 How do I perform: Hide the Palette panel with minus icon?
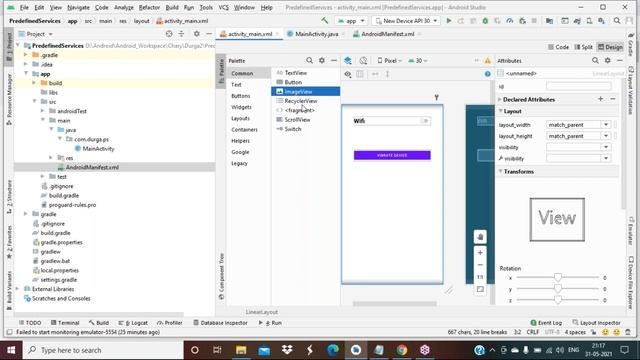tap(334, 60)
